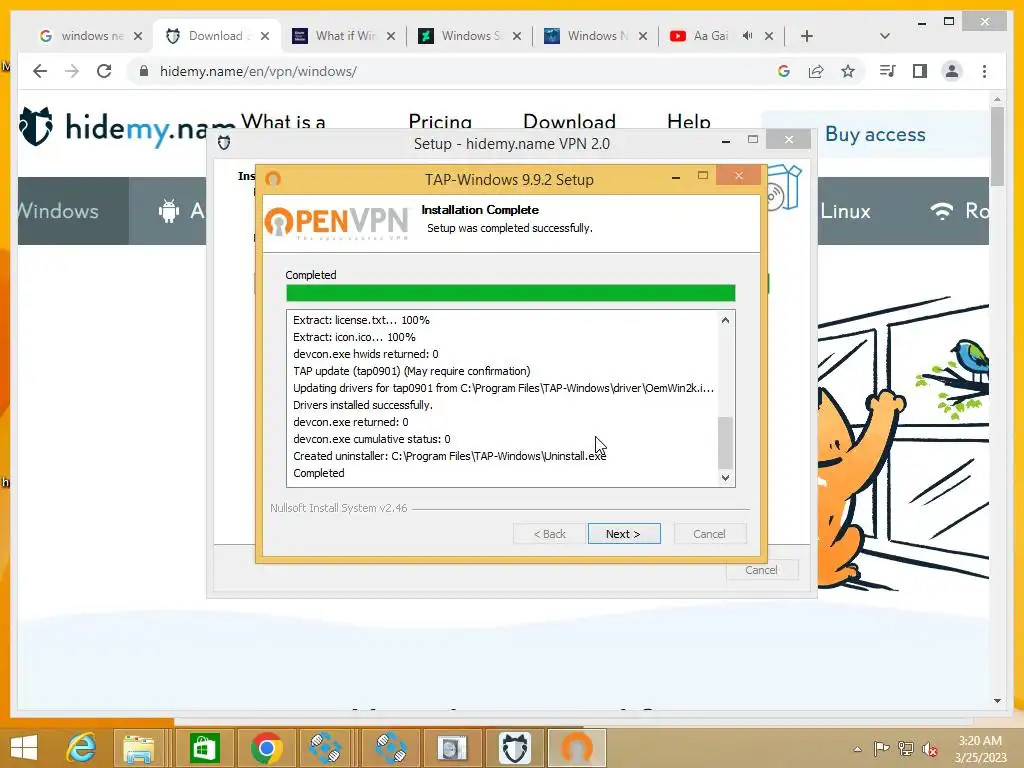Click hidemy.name VPN Setup title bar icon
Viewport: 1024px width, 768px height.
(x=224, y=142)
